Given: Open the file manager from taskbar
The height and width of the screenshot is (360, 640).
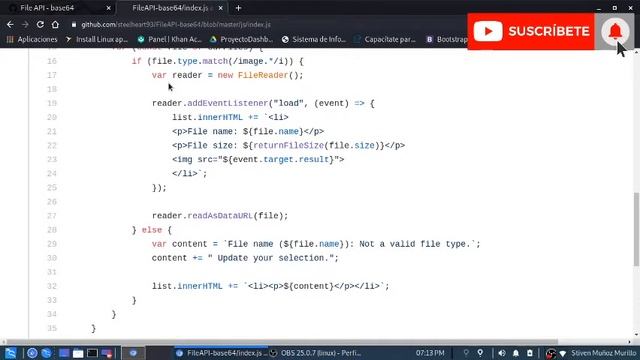Looking at the screenshot, I should [x=78, y=353].
